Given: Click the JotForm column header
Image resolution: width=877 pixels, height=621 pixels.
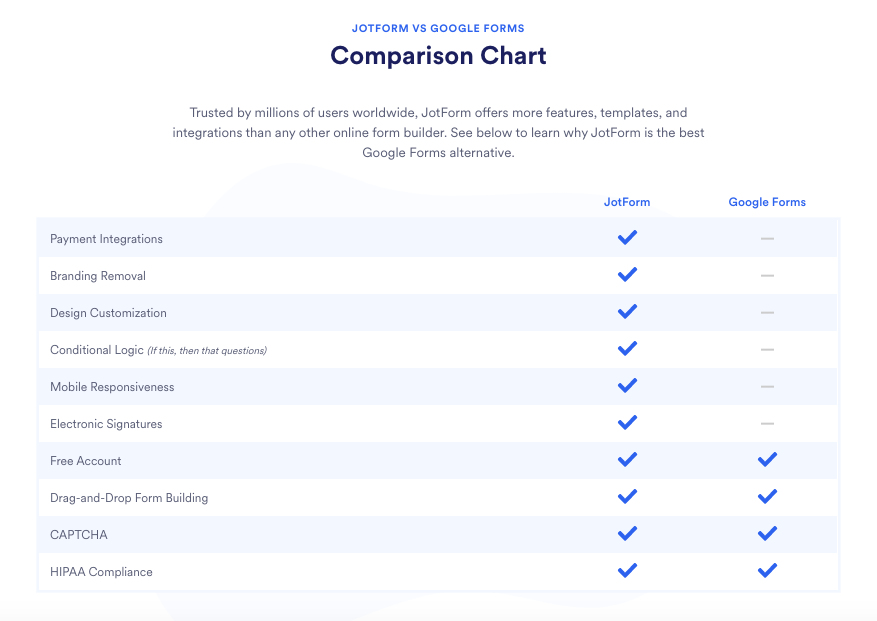Looking at the screenshot, I should [627, 202].
